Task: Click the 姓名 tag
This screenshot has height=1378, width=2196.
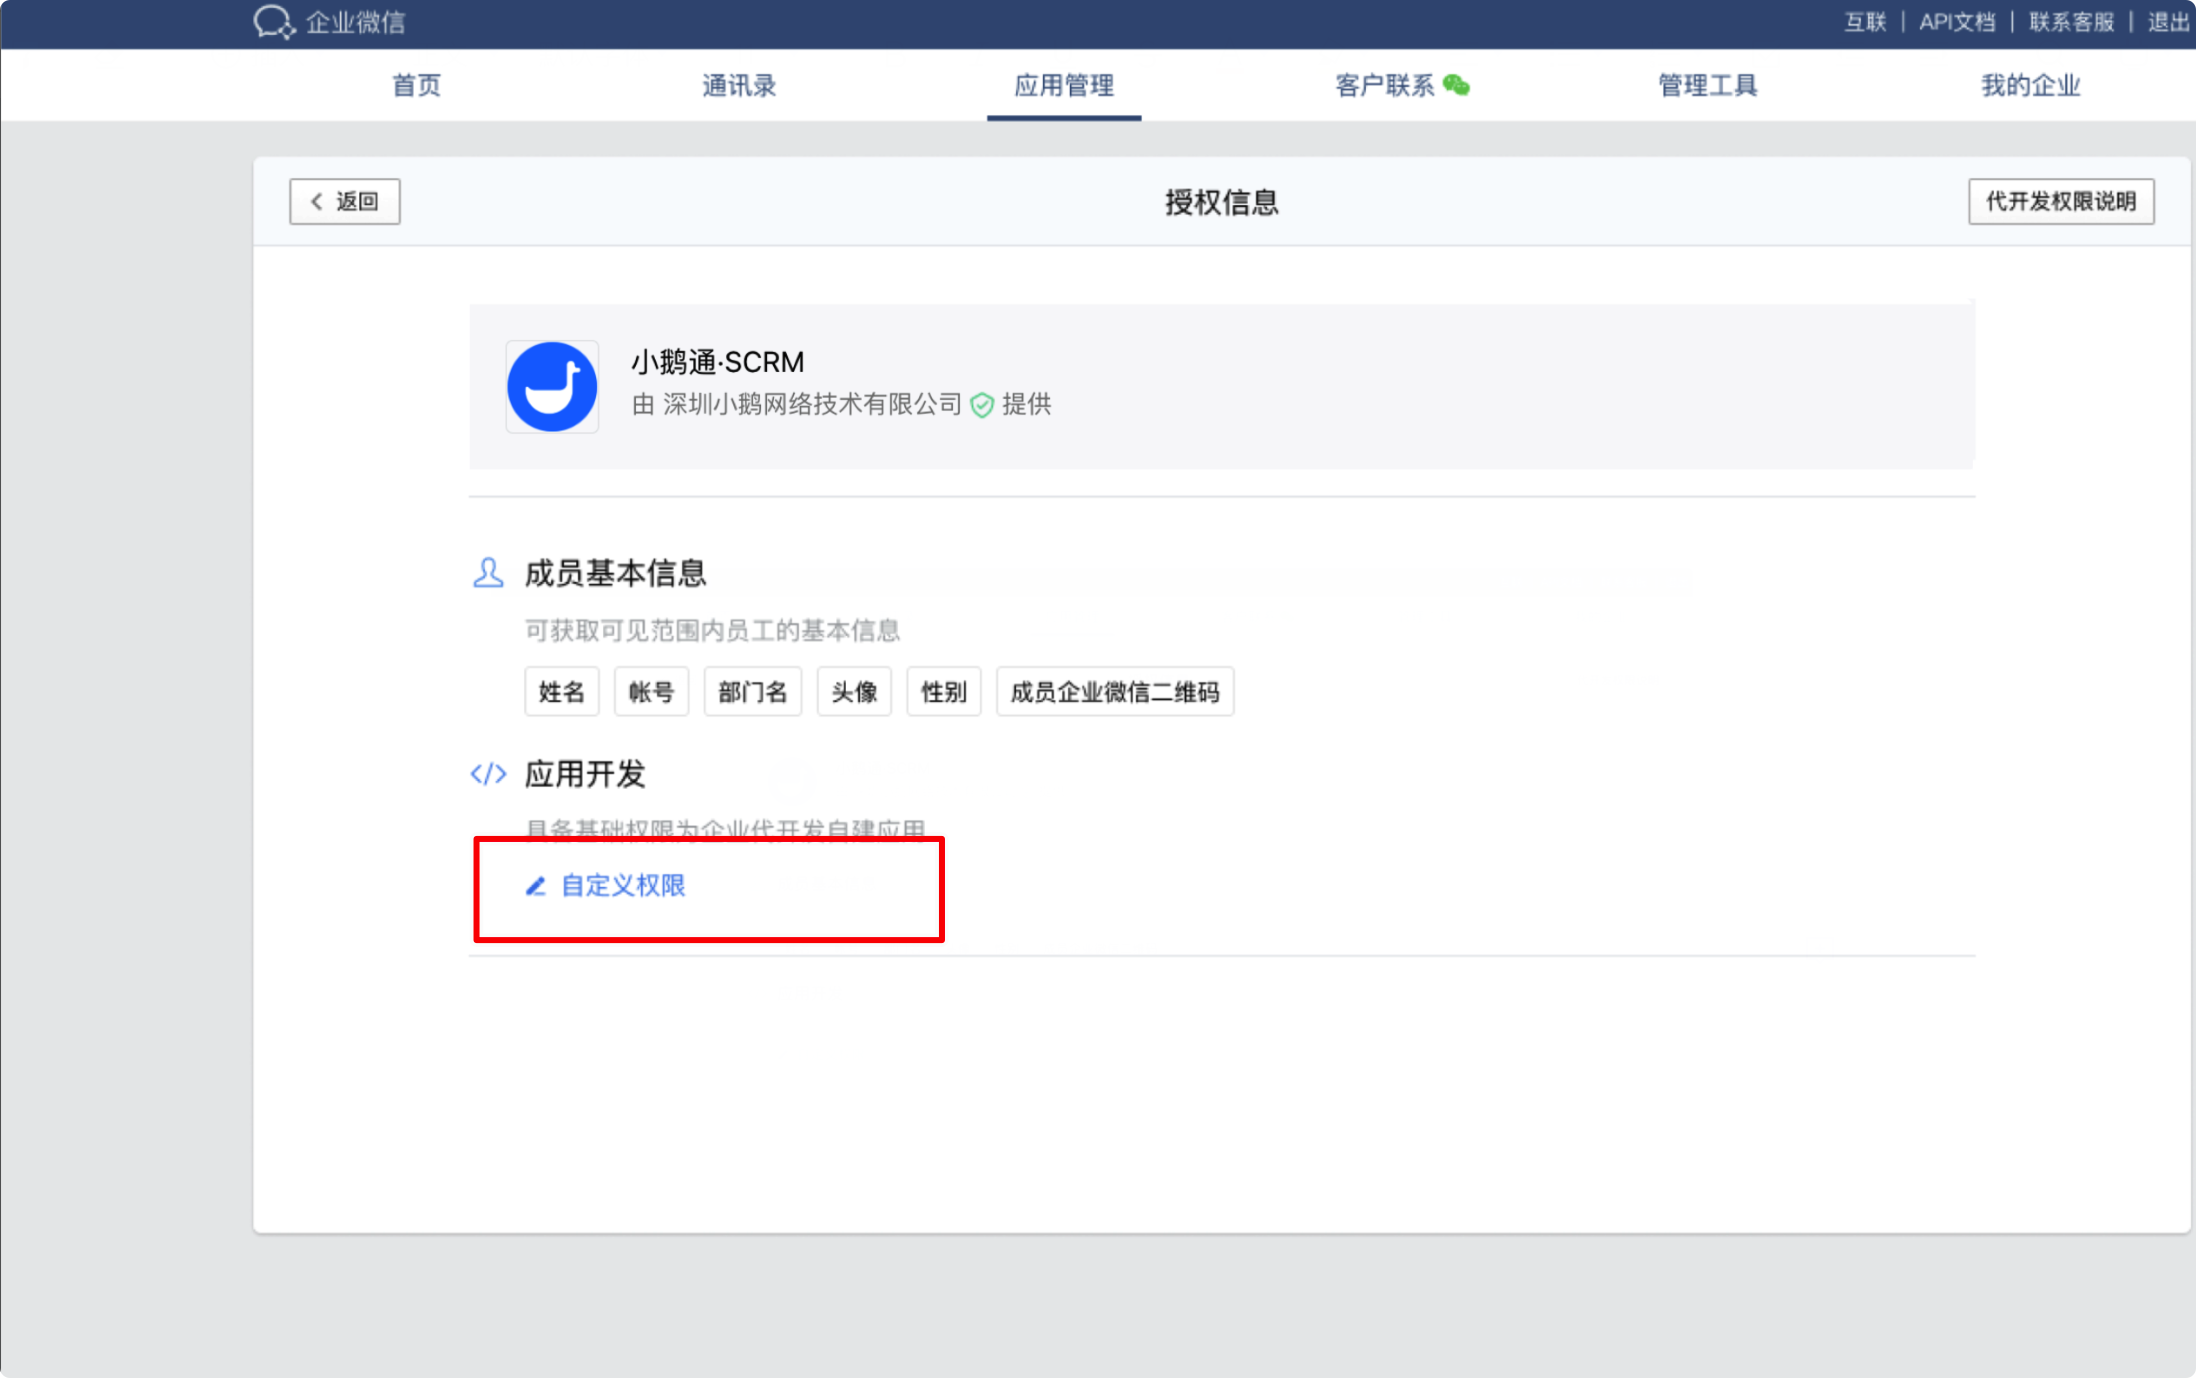Action: pos(562,692)
